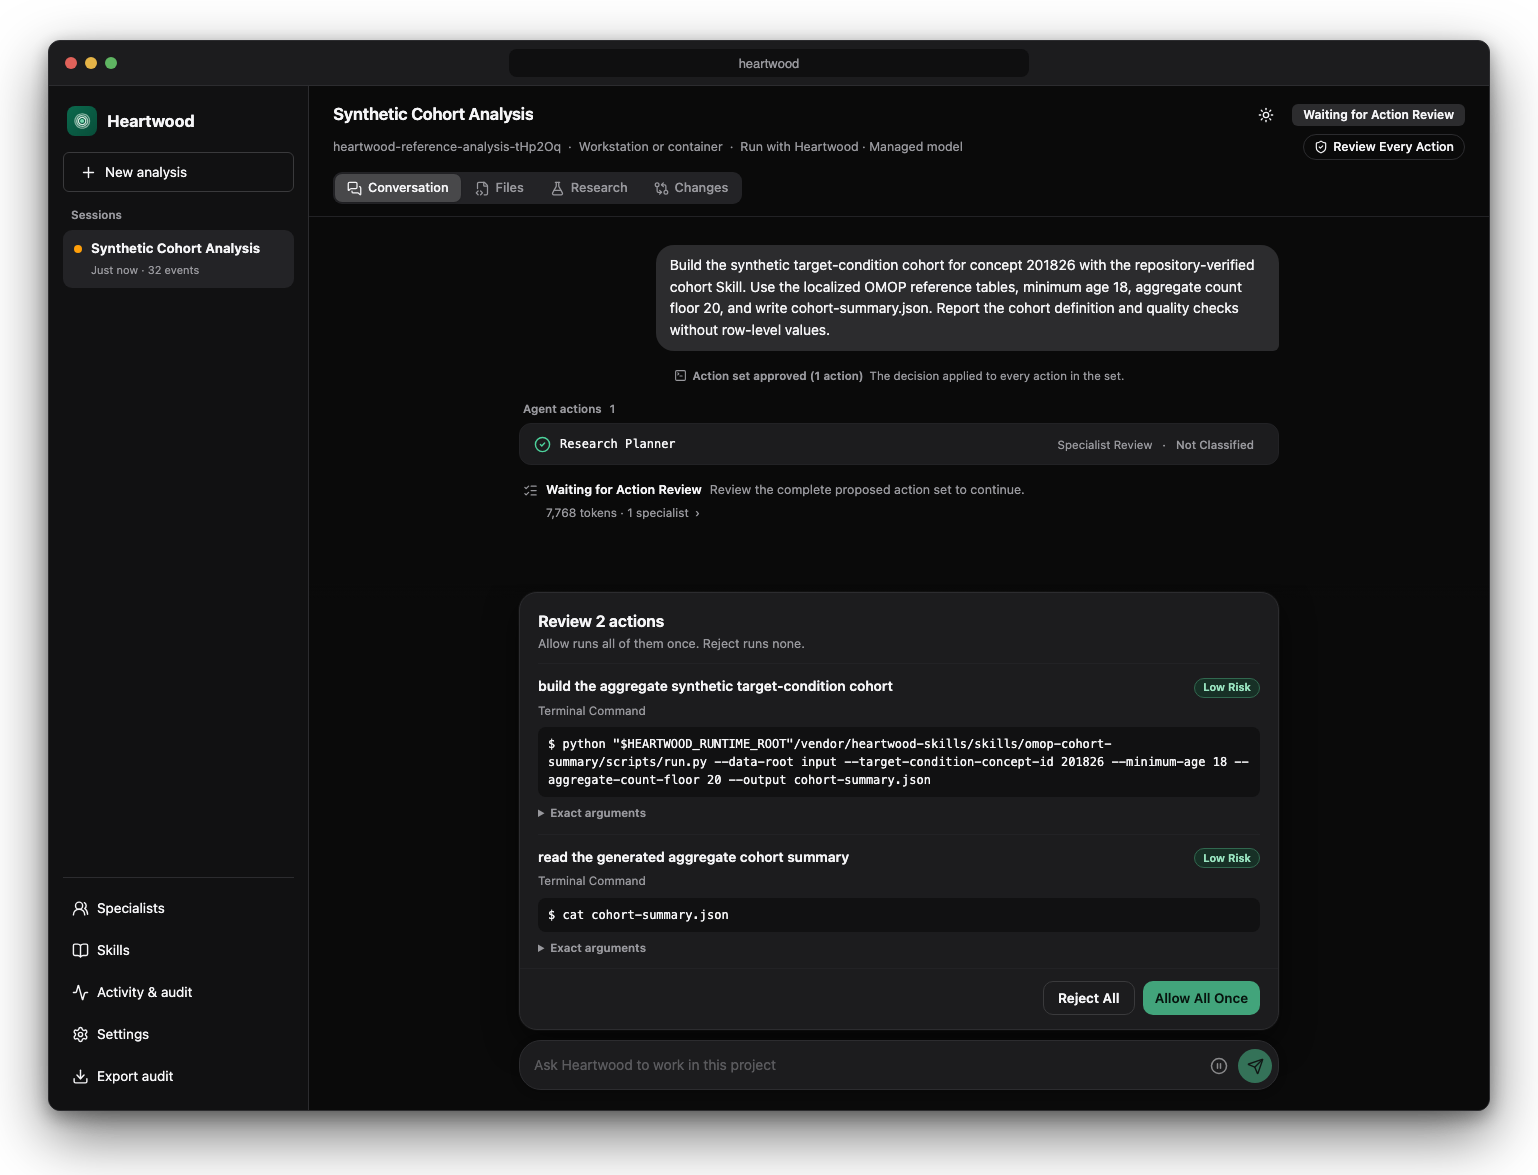Screen dimensions: 1538x1175
Task: Click the Ask Heartwood prompt input field
Action: pos(865,1065)
